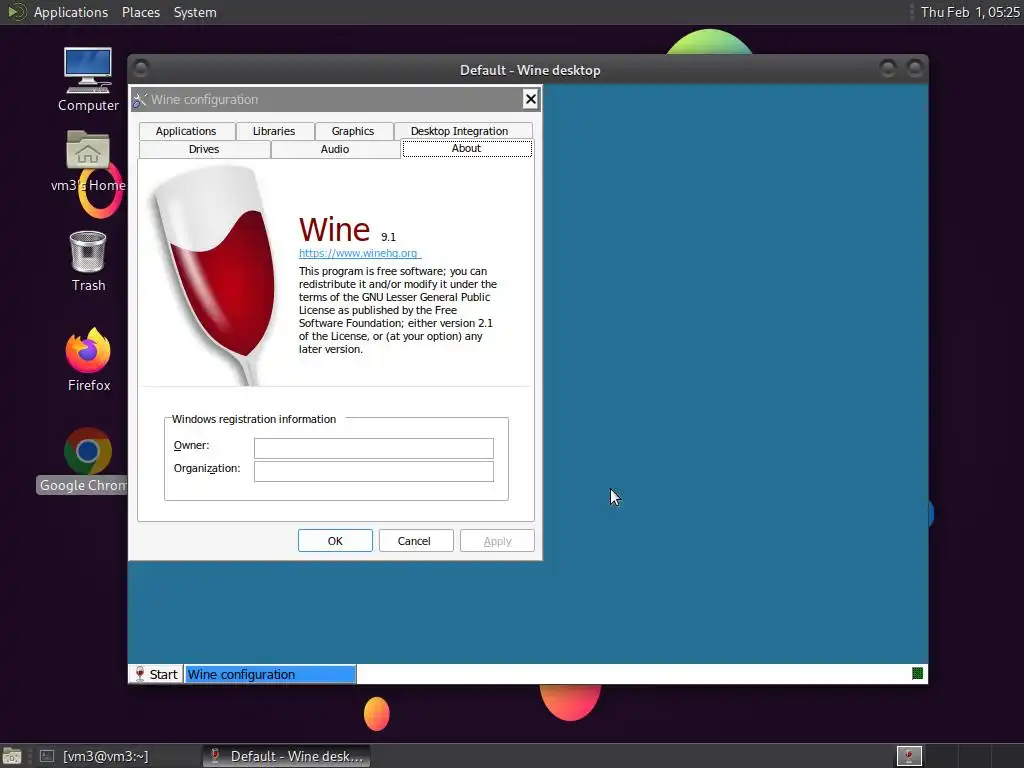Switch to the Desktop Integration tab
Screen dimensions: 1024x768
tap(463, 131)
